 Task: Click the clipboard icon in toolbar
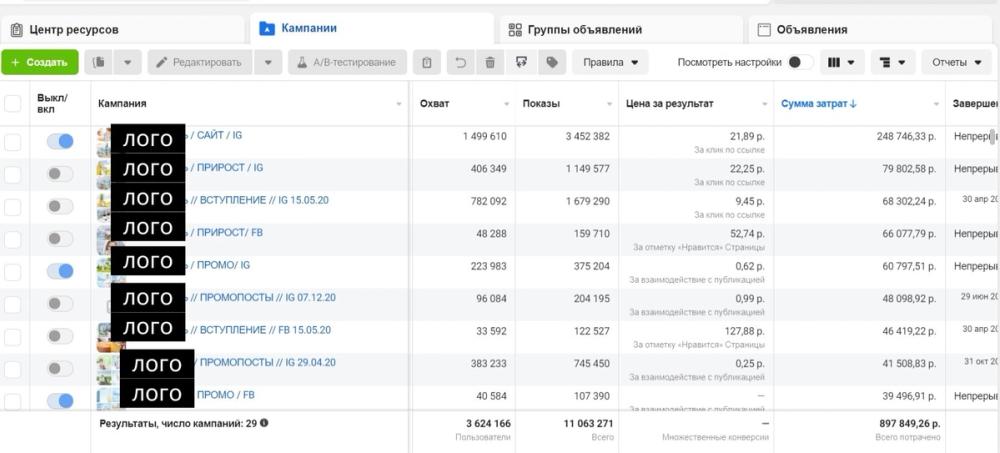[x=427, y=63]
